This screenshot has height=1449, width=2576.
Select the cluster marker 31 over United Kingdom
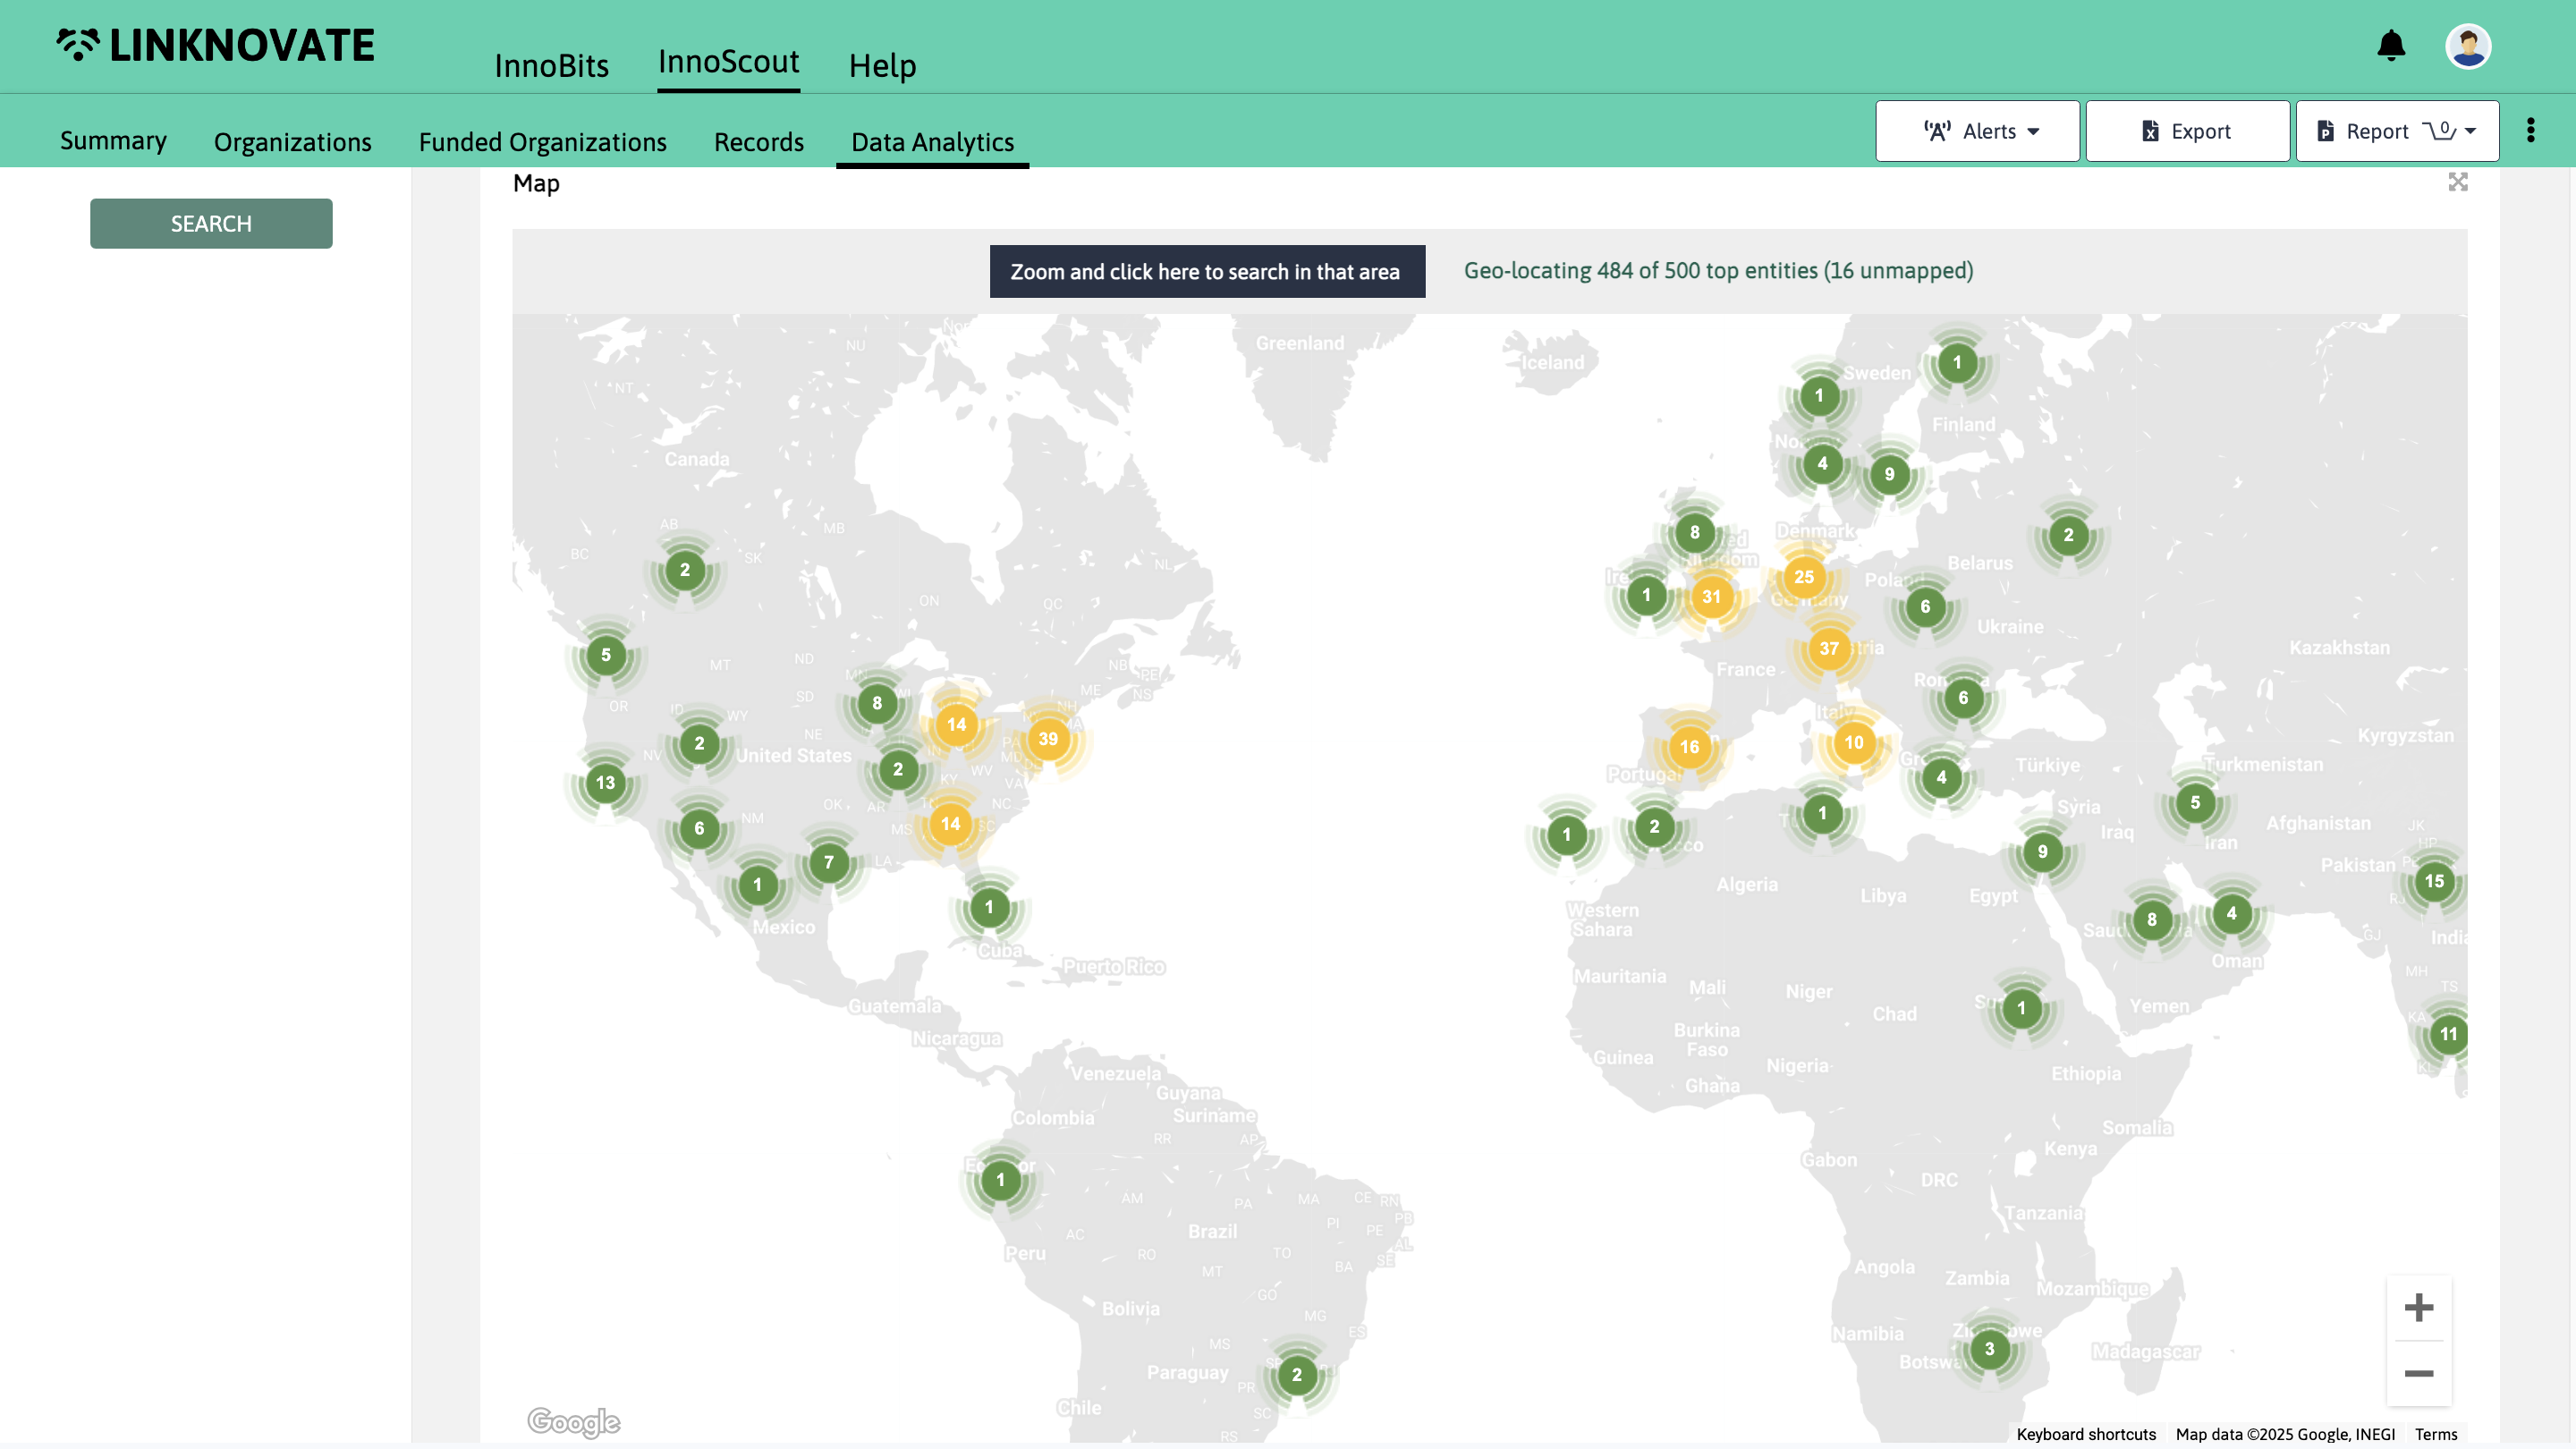1712,597
